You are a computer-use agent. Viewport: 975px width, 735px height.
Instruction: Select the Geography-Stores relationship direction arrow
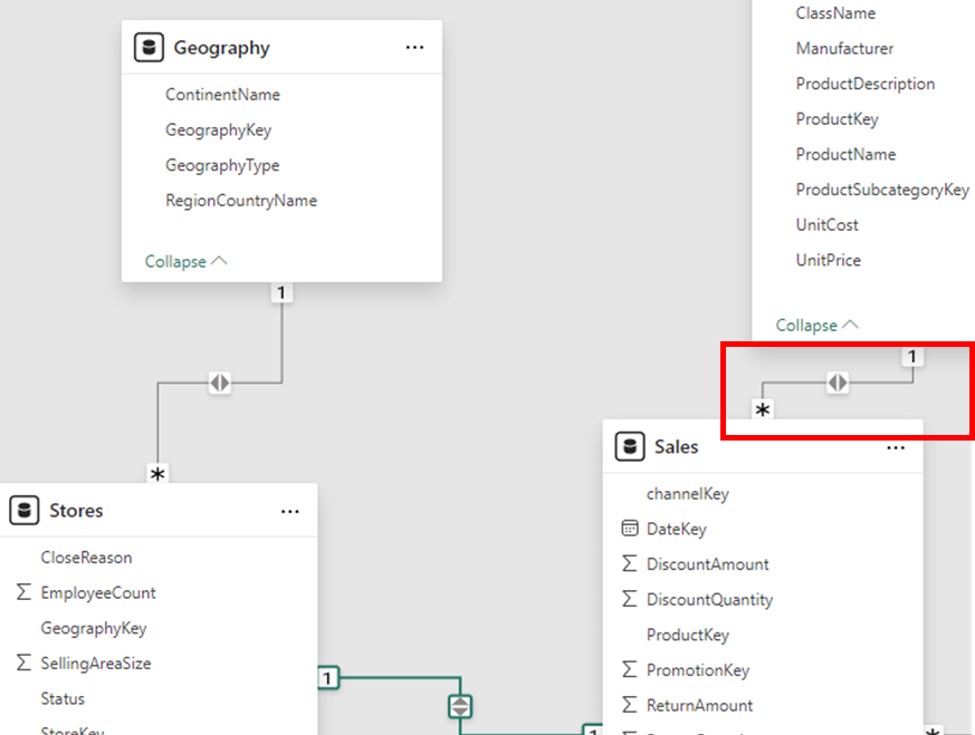(219, 382)
